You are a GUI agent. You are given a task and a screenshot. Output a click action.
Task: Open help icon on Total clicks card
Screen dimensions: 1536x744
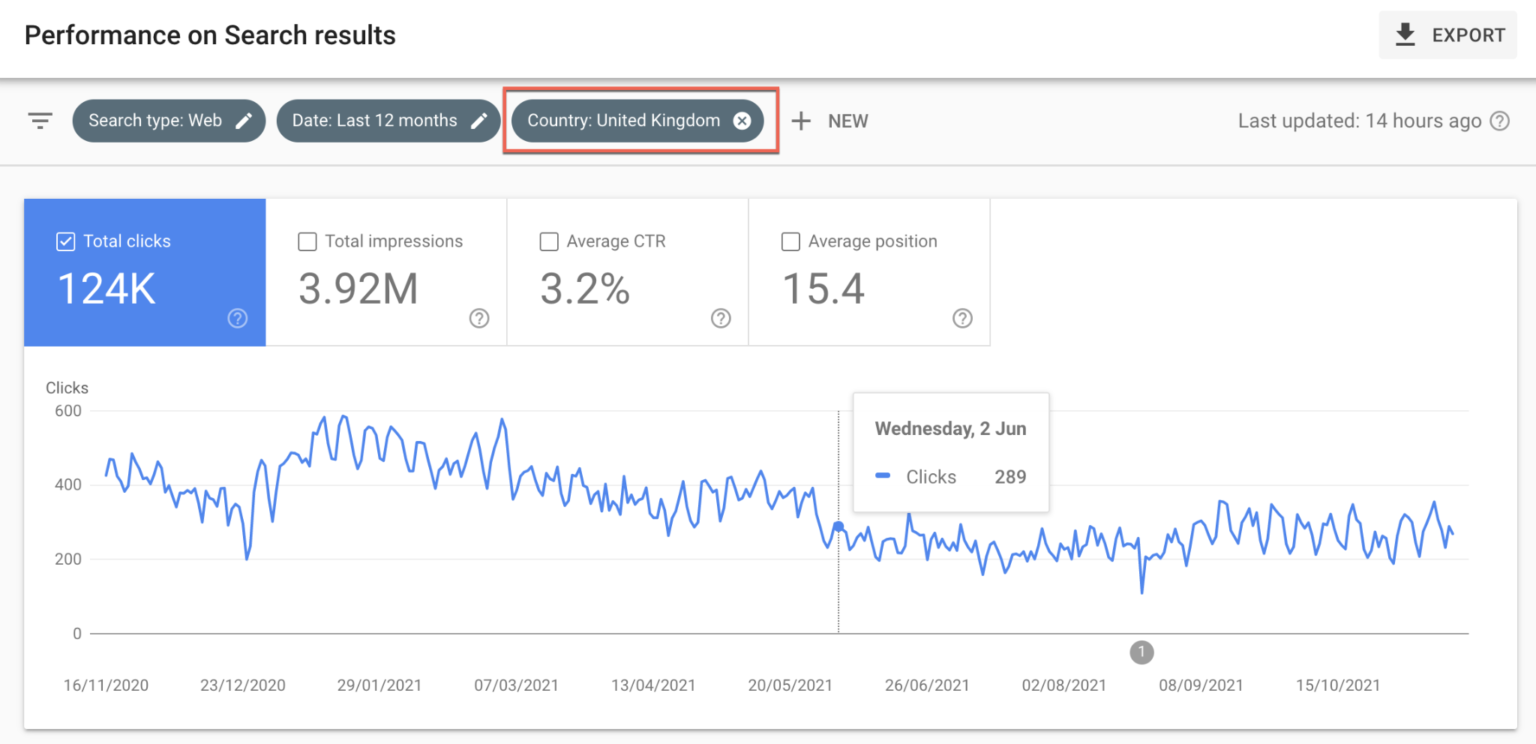pos(237,318)
